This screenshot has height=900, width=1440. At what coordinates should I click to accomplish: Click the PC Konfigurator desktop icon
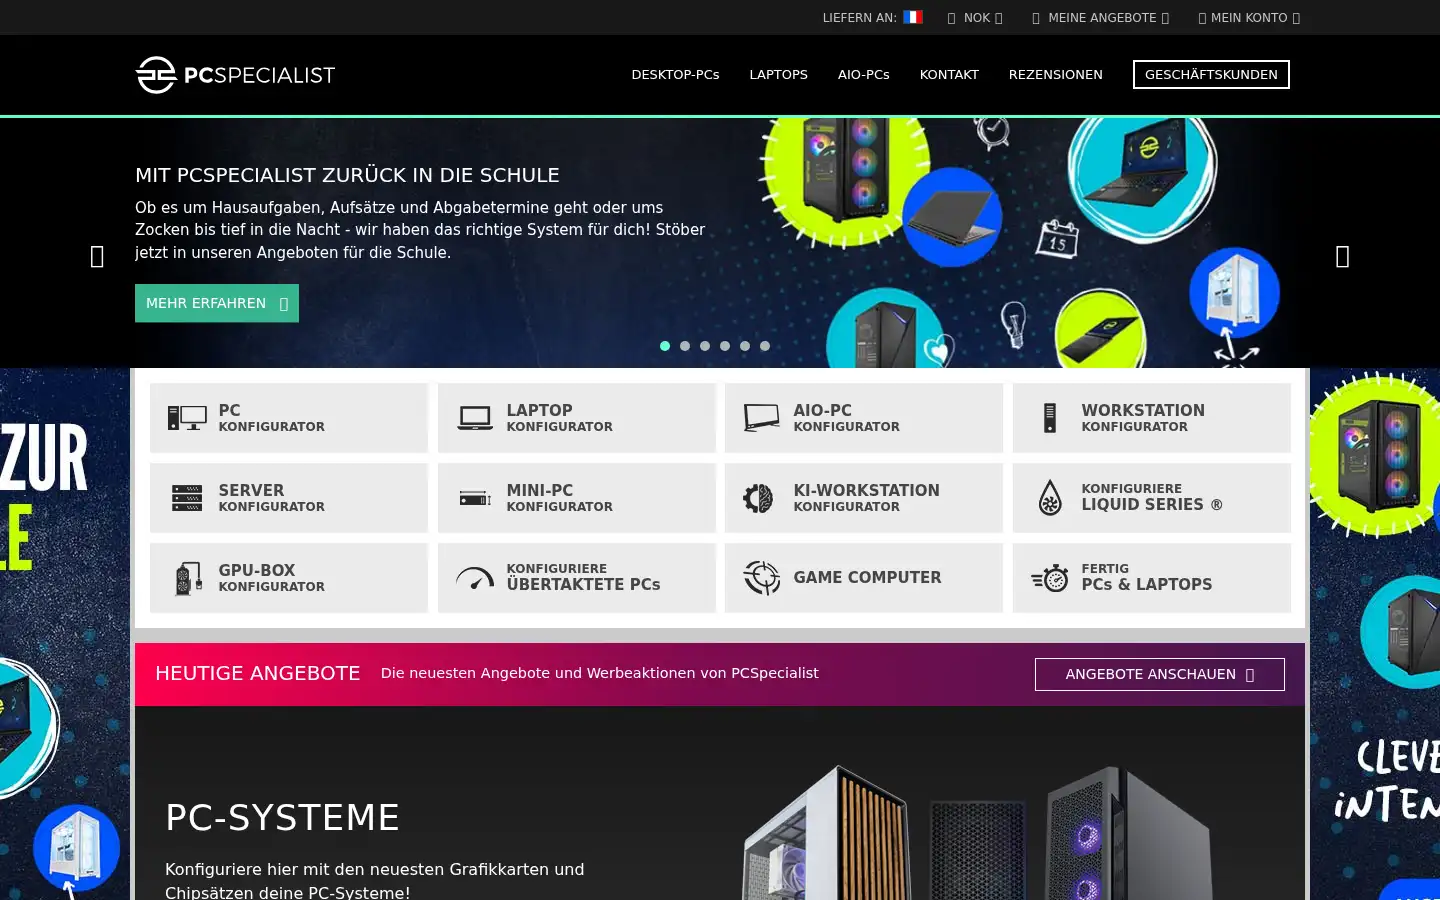187,418
